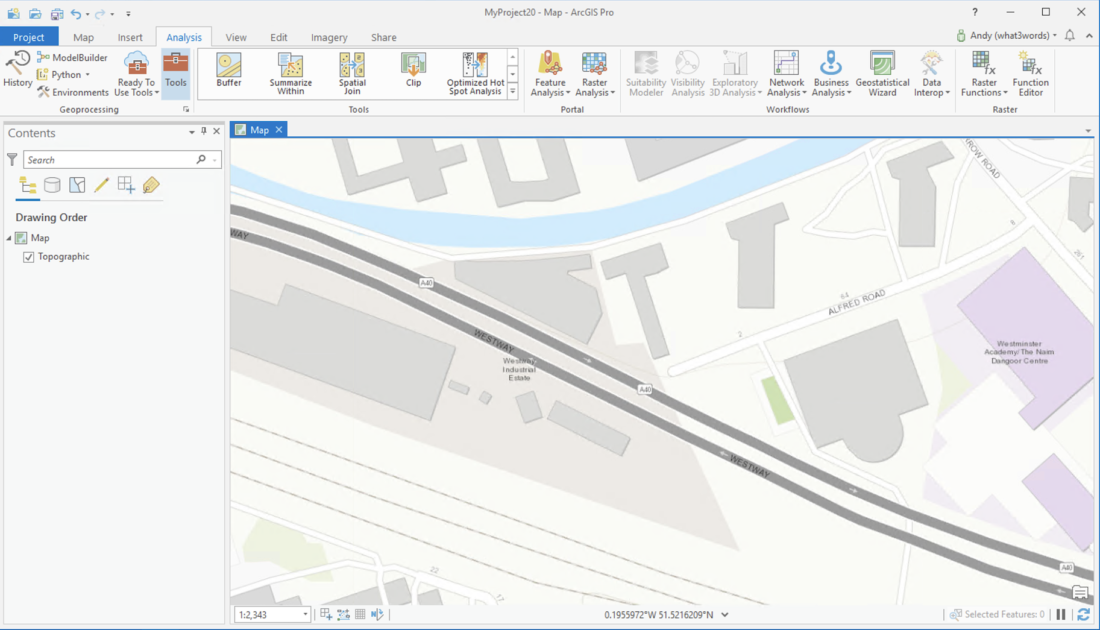Image resolution: width=1100 pixels, height=630 pixels.
Task: Open the Feature Analysis dropdown
Action: [550, 74]
